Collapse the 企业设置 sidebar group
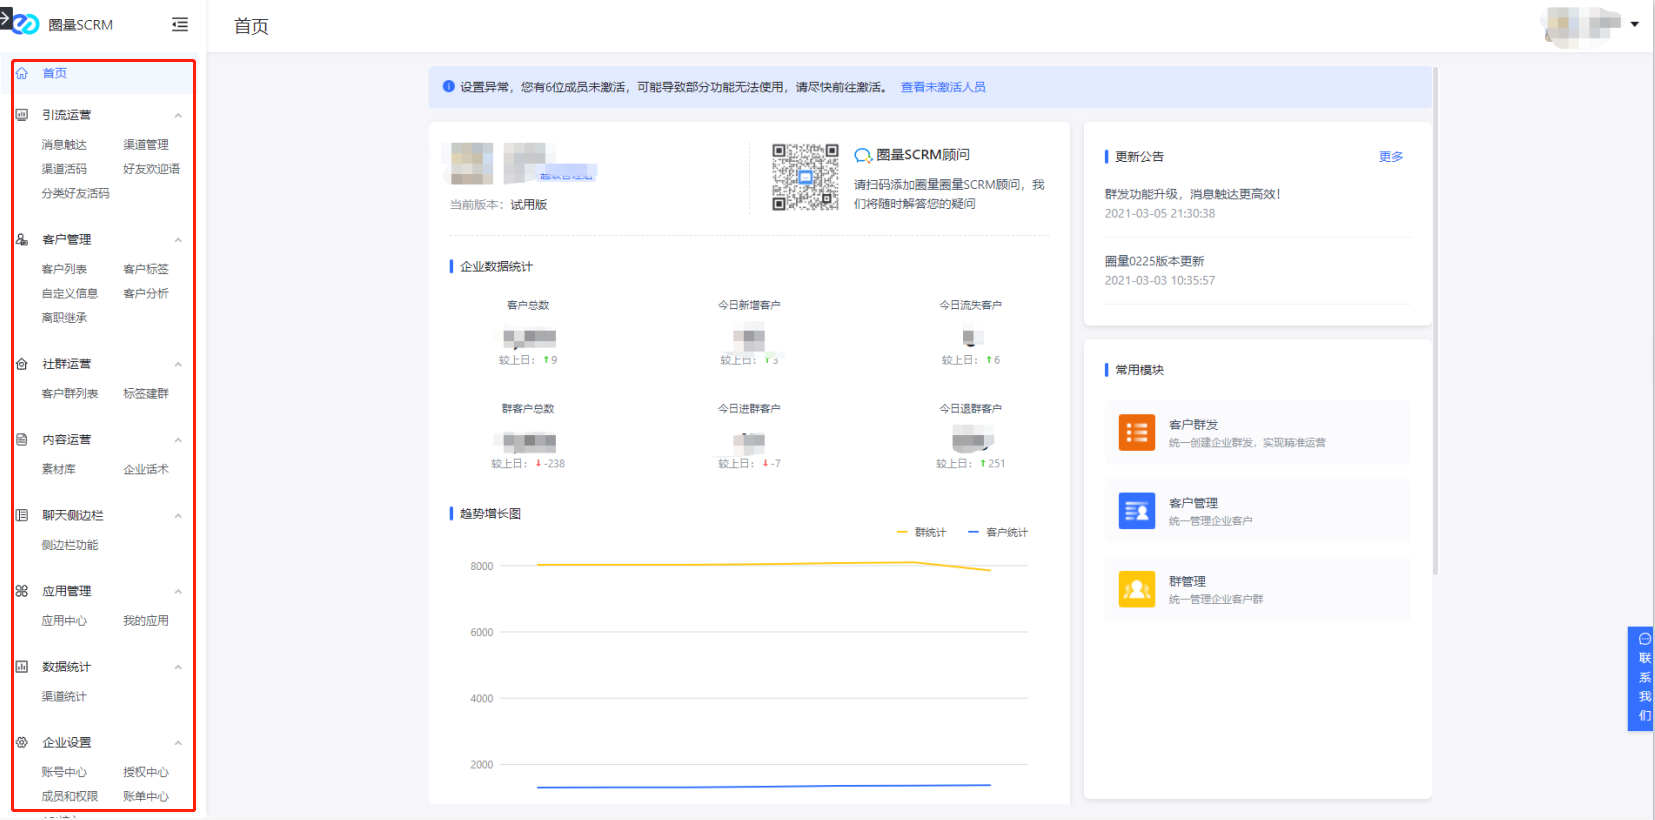The width and height of the screenshot is (1655, 820). click(178, 743)
